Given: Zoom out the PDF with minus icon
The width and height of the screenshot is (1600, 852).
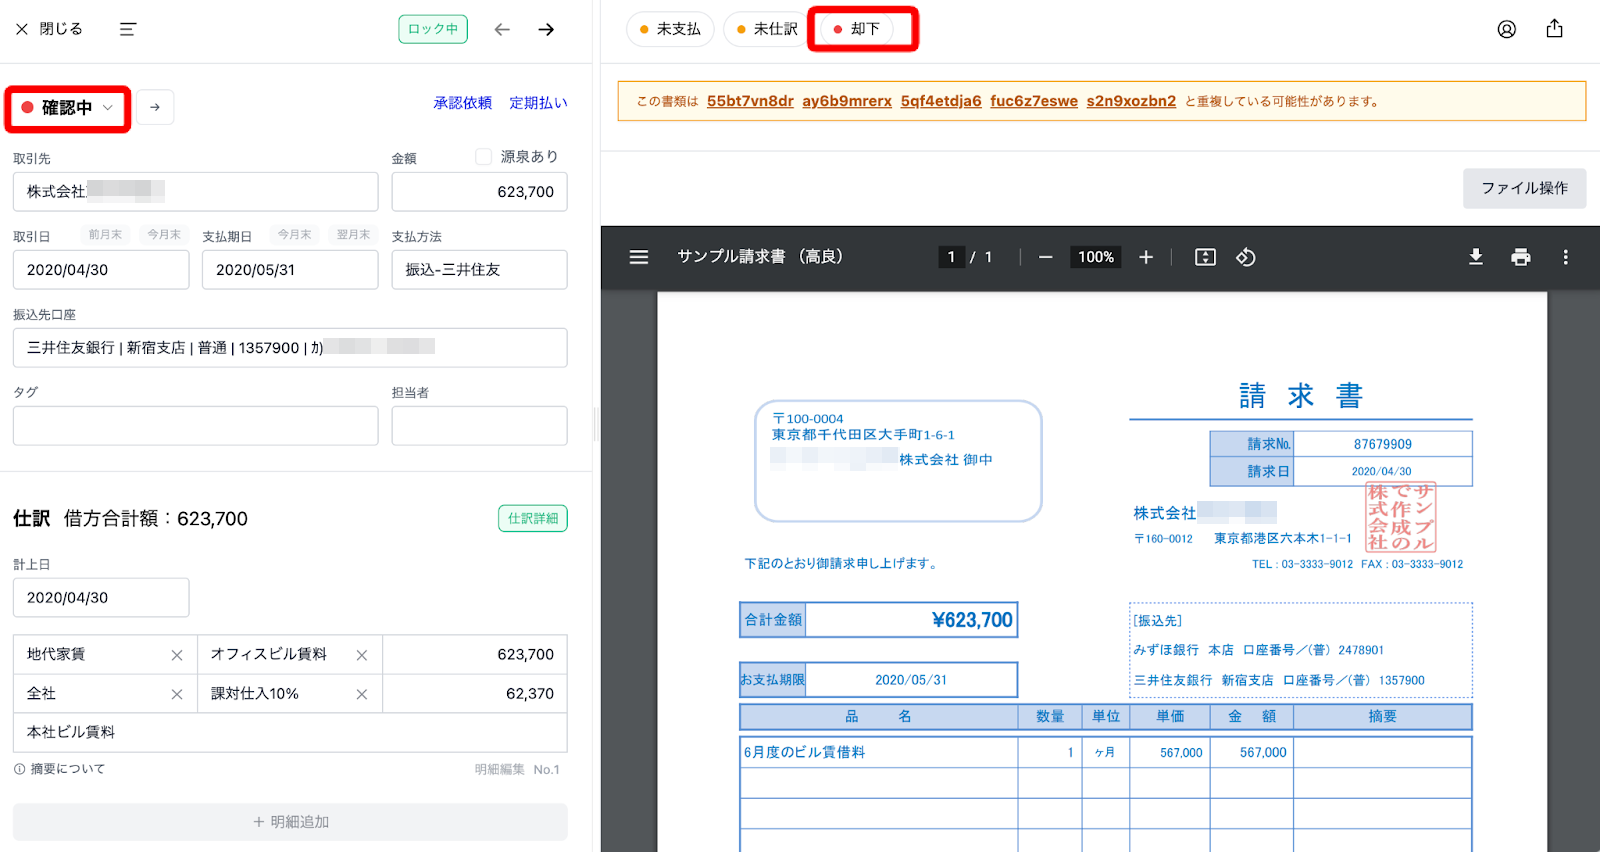Looking at the screenshot, I should (1046, 257).
